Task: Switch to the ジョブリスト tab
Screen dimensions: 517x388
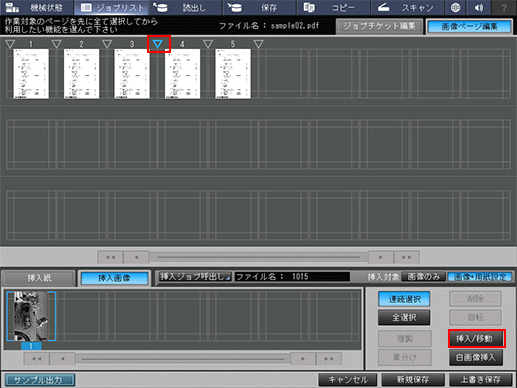Action: tap(111, 7)
